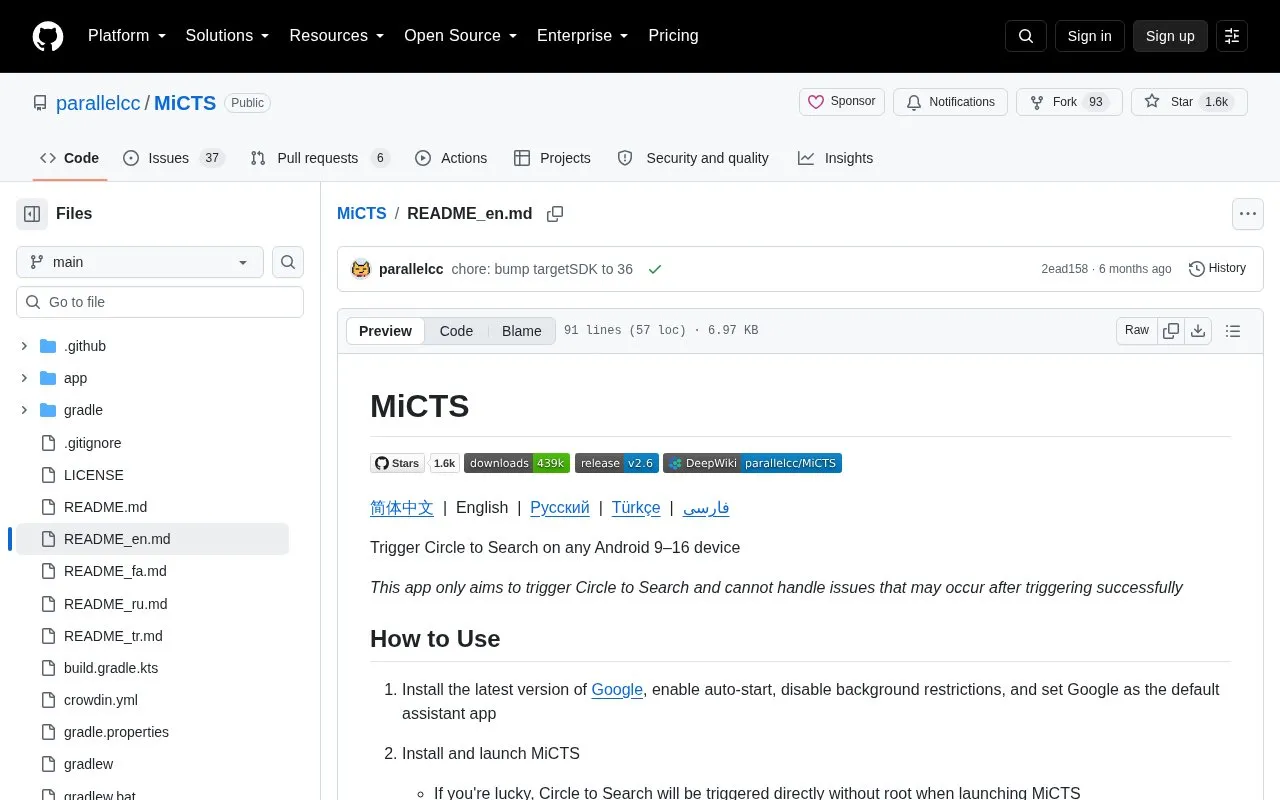Open the document outline icon
The width and height of the screenshot is (1280, 800).
pos(1233,331)
